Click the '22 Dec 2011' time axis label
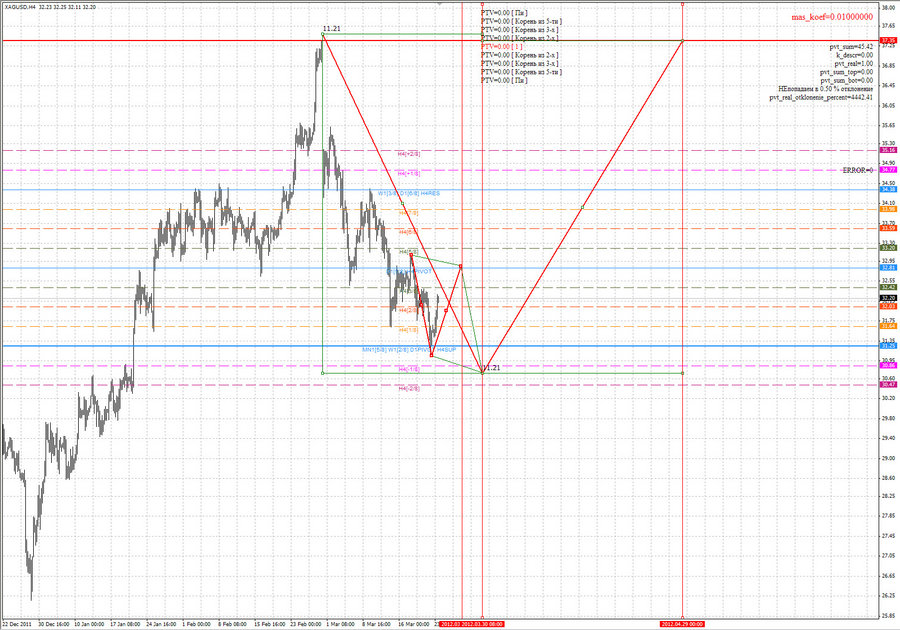Viewport: 900px width, 630px height. pyautogui.click(x=18, y=624)
